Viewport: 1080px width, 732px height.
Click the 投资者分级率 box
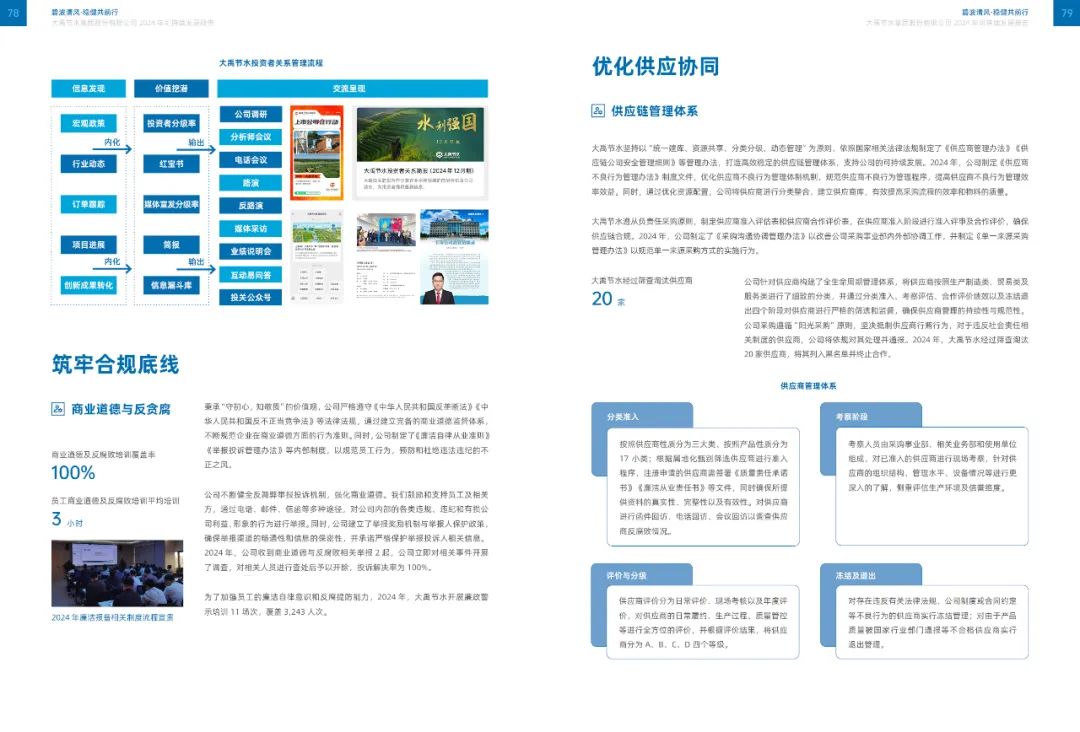pos(172,123)
